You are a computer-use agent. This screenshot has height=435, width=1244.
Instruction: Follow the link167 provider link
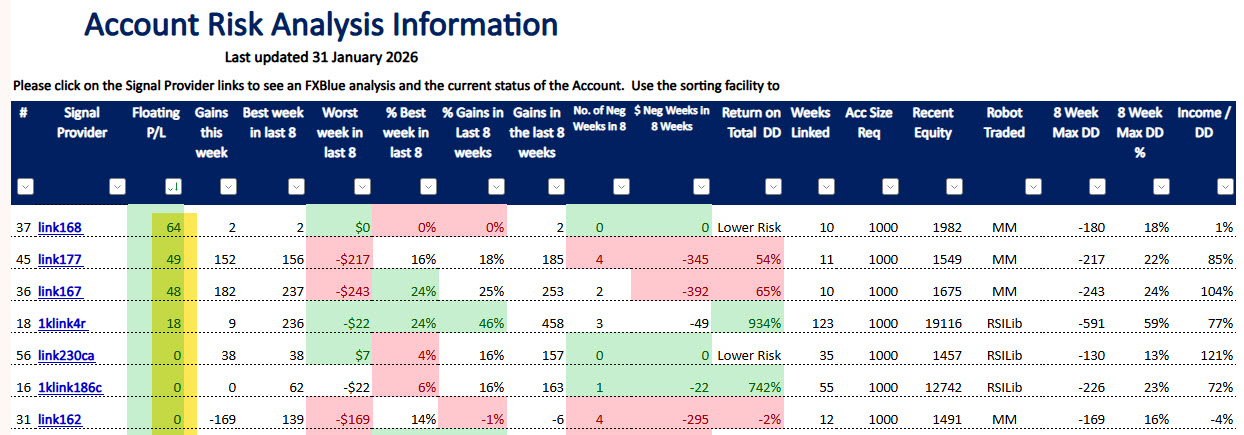pos(59,291)
